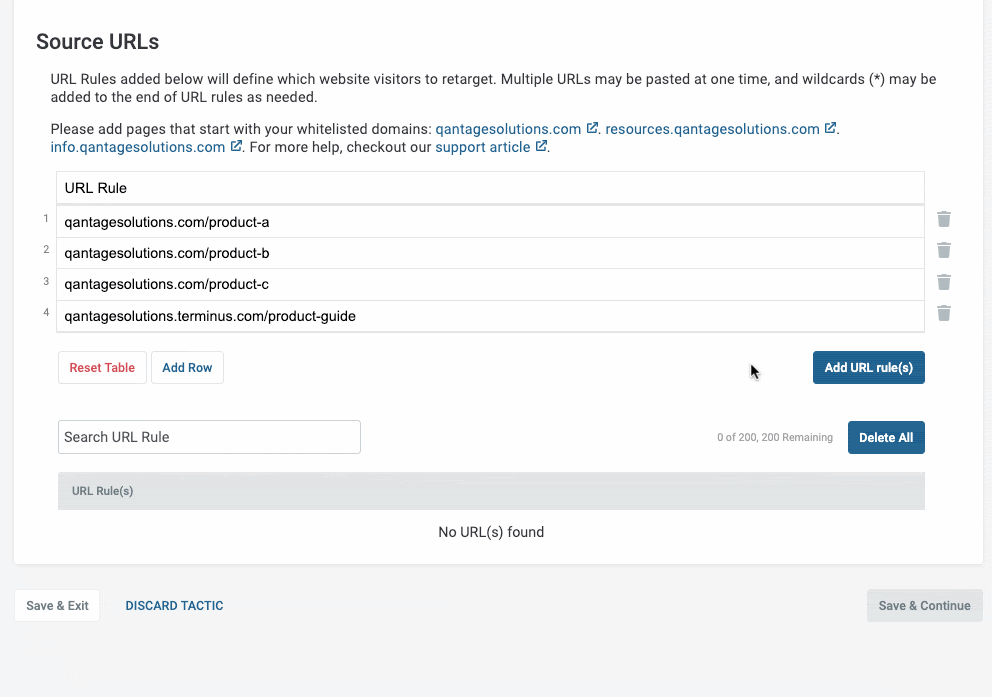Open external icon beside support article
This screenshot has height=697, width=992.
point(541,145)
